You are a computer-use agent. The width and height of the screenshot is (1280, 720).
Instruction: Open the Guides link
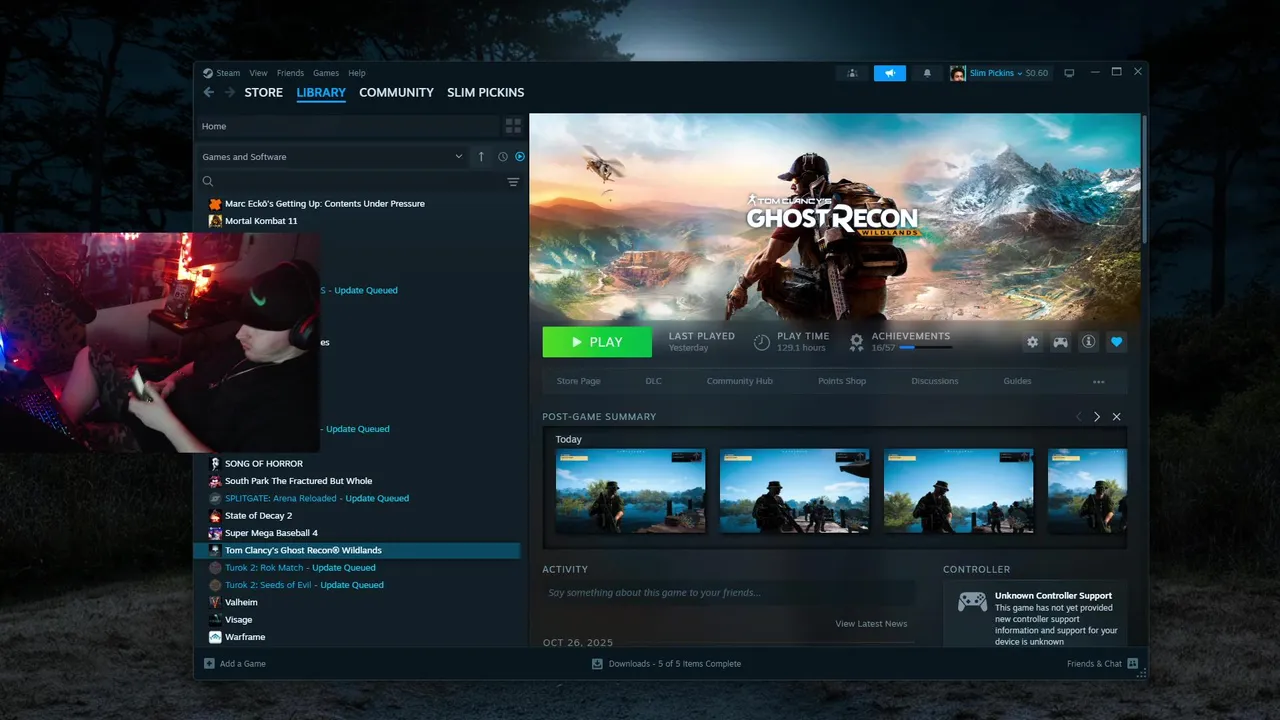tap(1017, 381)
